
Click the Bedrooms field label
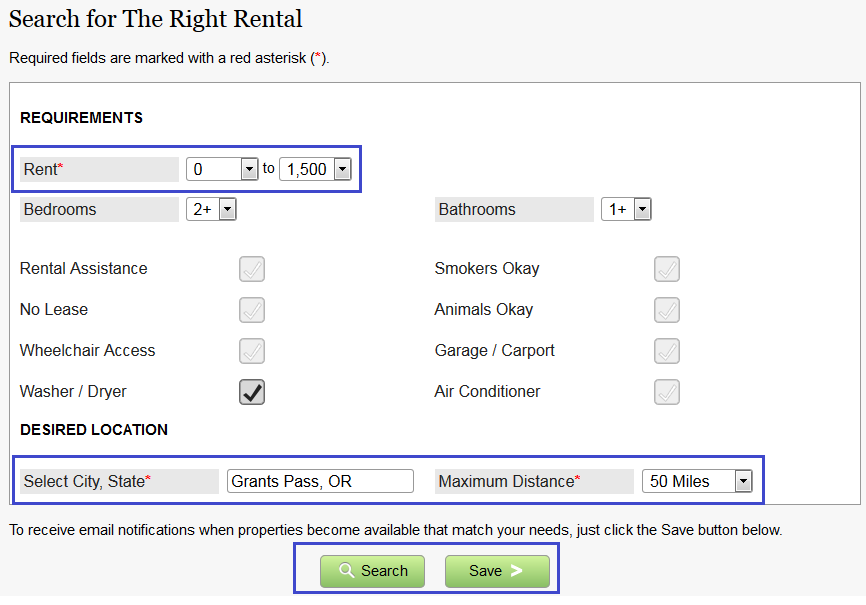(x=60, y=209)
